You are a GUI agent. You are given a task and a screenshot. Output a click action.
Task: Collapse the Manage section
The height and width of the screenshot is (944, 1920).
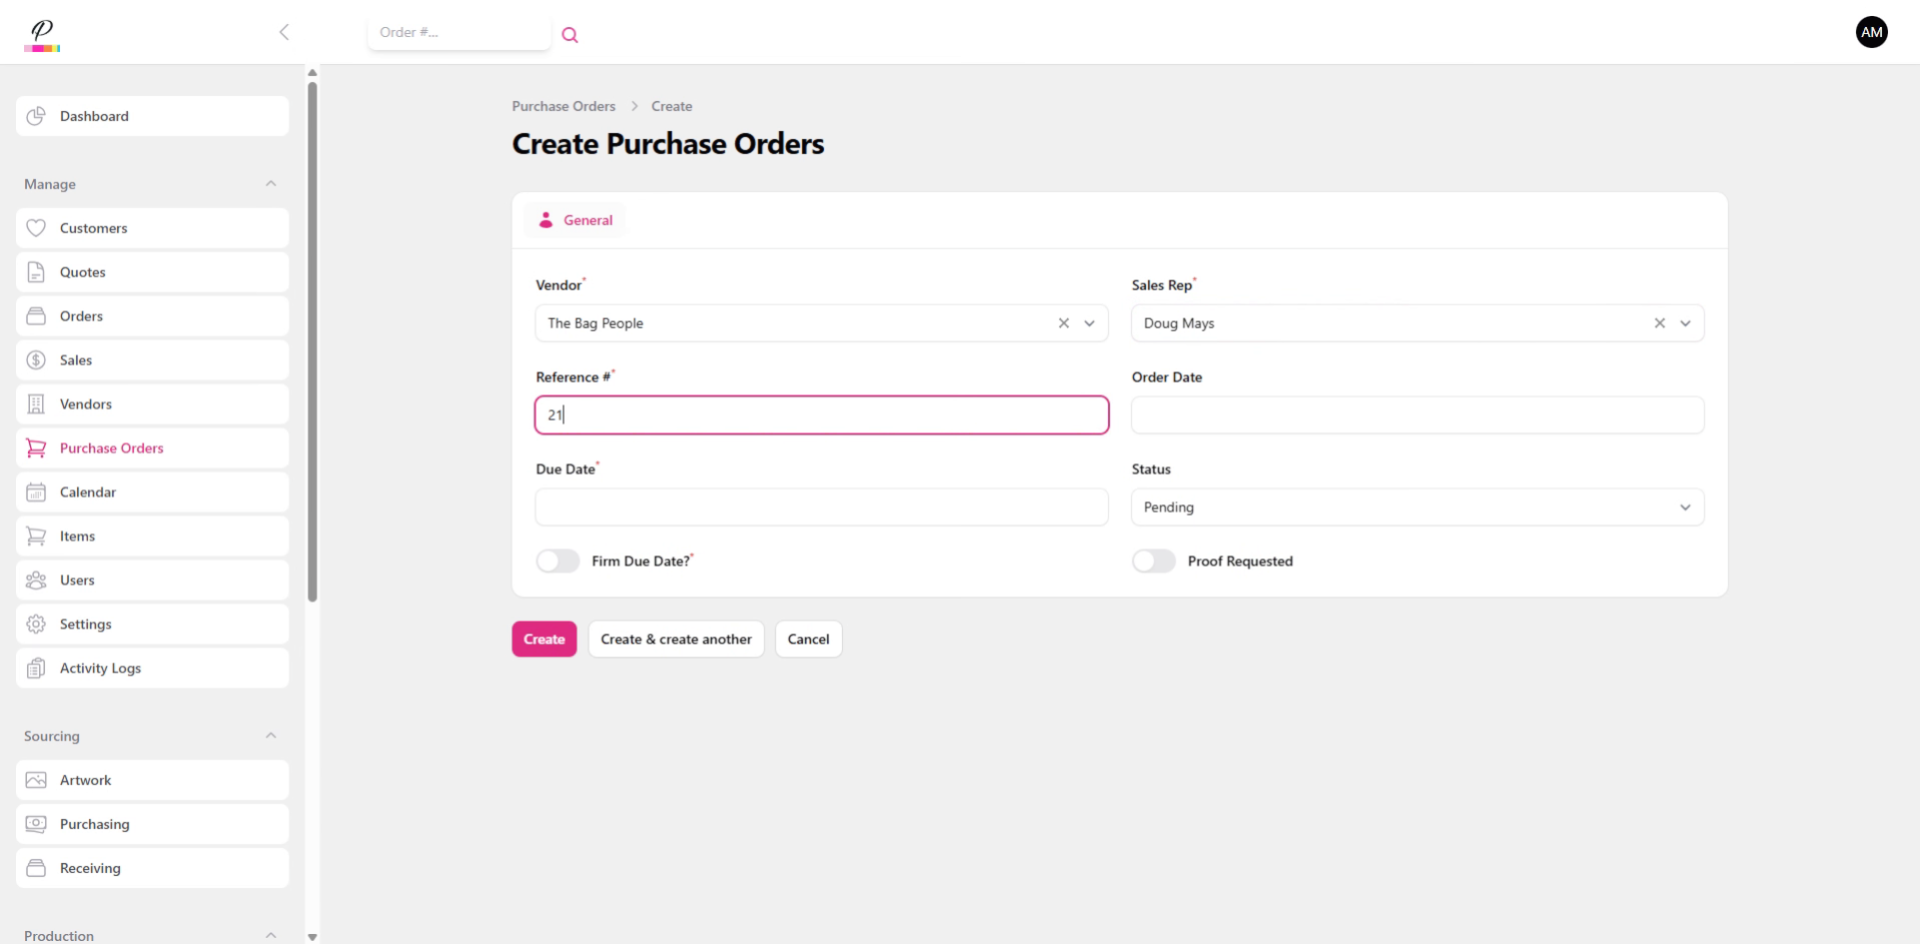point(271,183)
